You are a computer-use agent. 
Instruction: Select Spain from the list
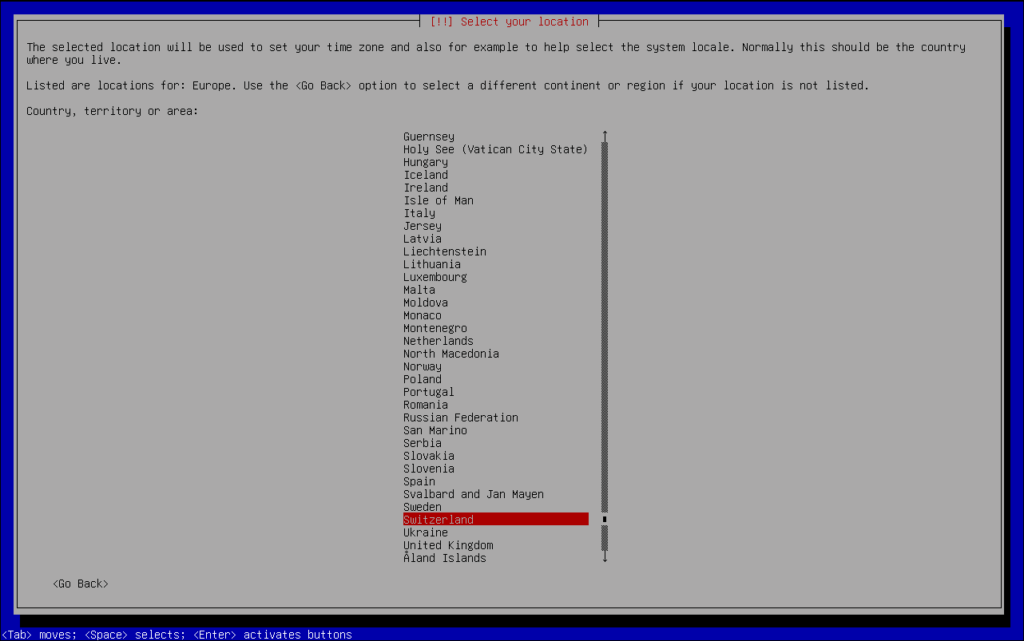coord(419,482)
